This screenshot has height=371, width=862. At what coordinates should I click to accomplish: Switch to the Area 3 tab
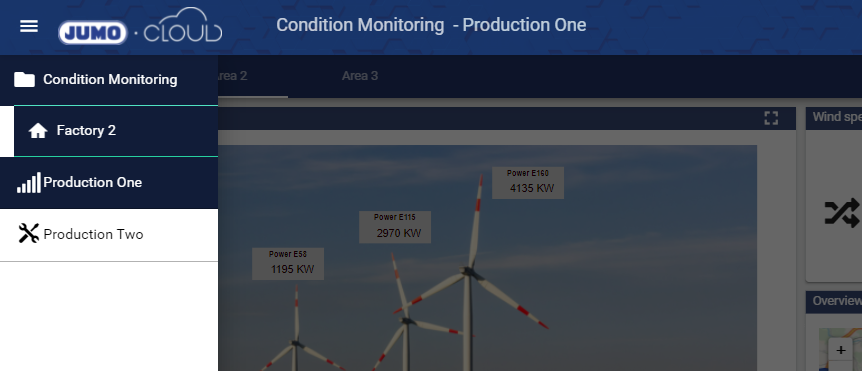click(360, 76)
